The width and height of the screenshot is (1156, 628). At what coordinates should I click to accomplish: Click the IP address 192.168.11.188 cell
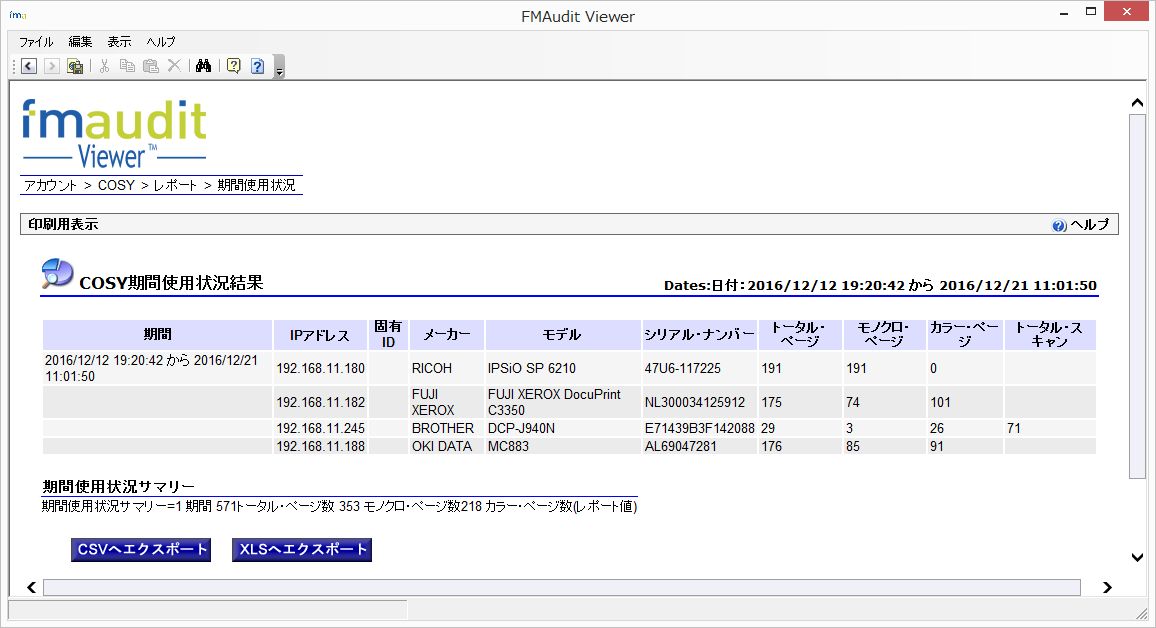click(321, 447)
